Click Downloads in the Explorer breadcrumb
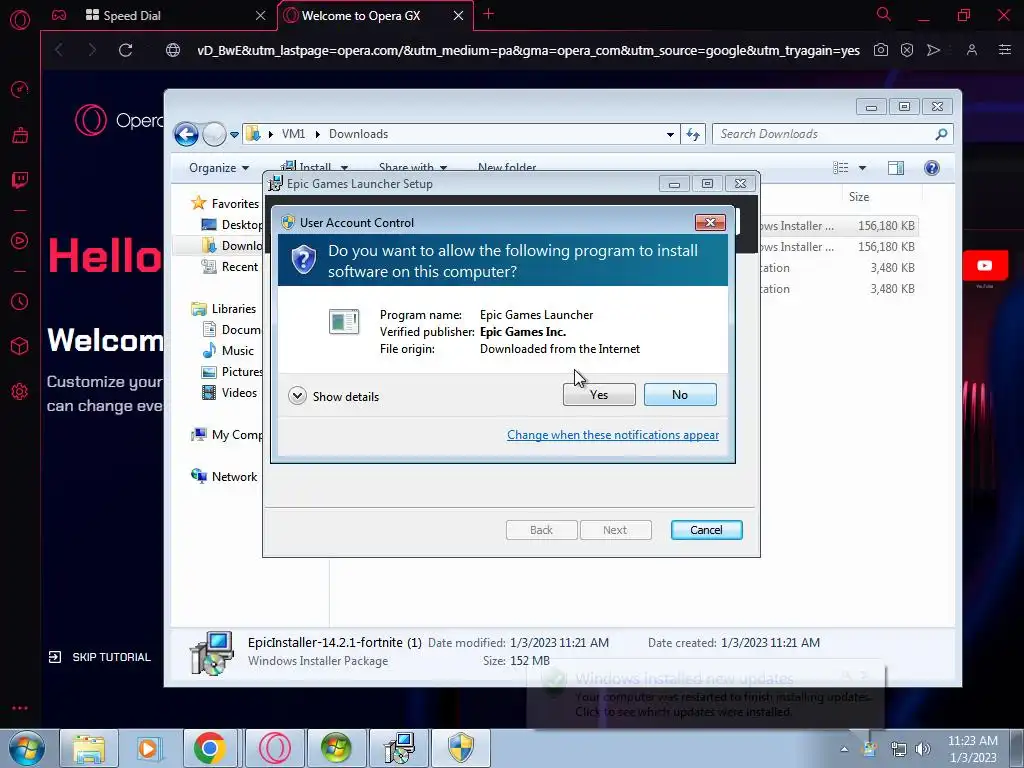Viewport: 1024px width, 768px height. pyautogui.click(x=359, y=134)
